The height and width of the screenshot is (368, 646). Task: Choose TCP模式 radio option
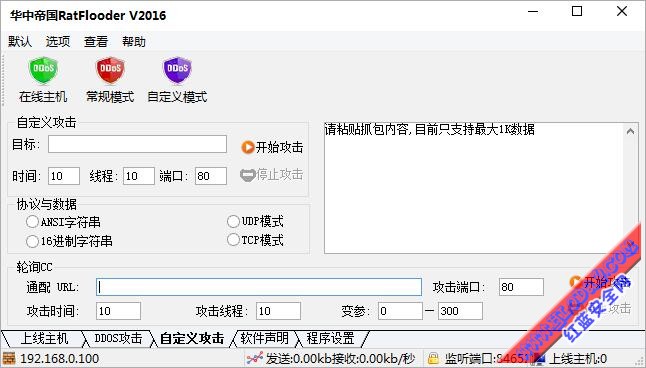click(233, 239)
